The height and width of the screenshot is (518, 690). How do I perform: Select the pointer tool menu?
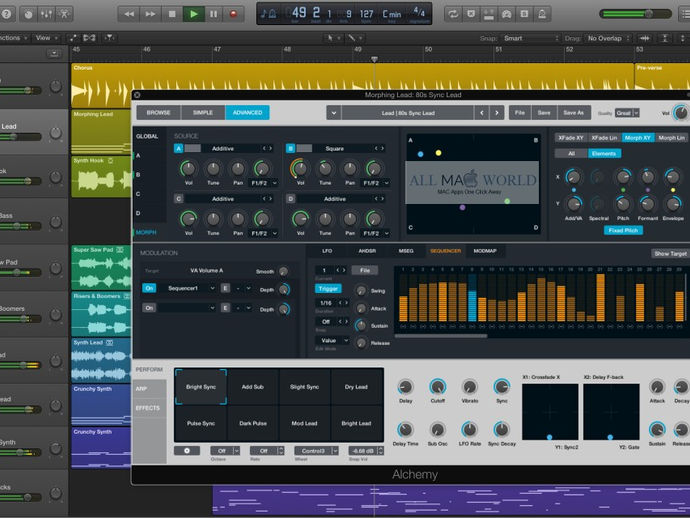(x=333, y=38)
